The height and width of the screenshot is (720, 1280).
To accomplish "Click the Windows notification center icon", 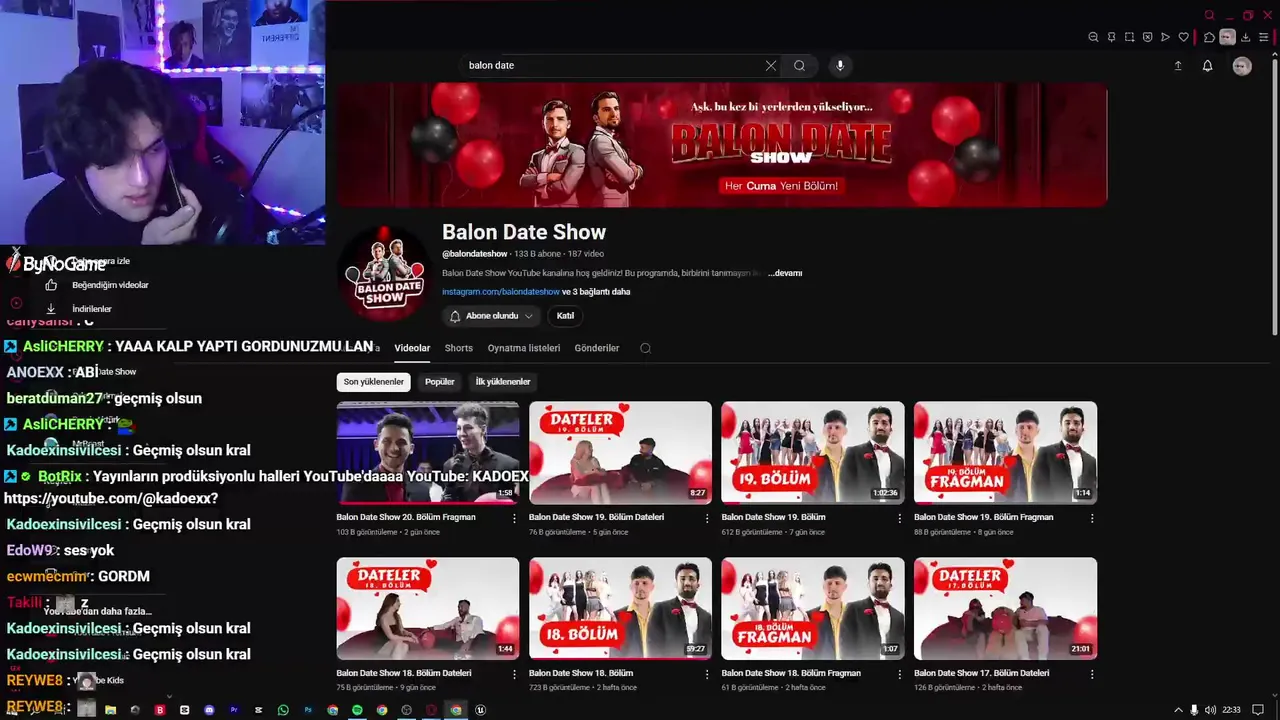I will [1258, 710].
